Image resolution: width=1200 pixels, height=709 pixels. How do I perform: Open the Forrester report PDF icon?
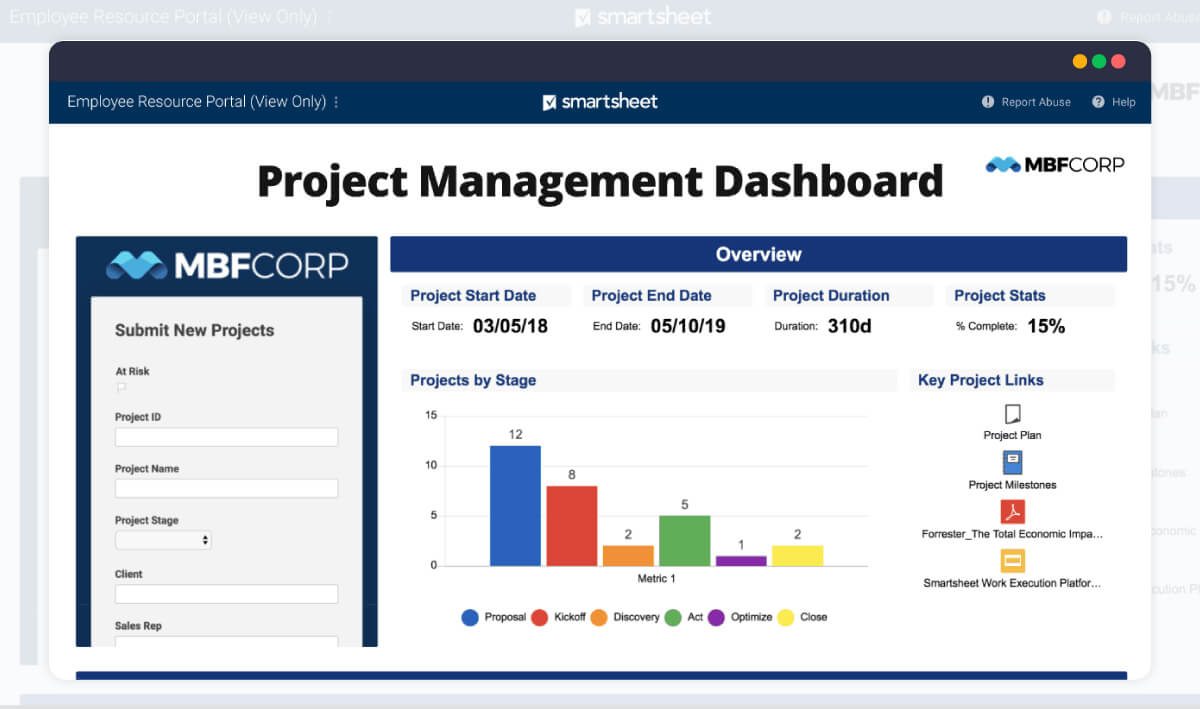[1013, 510]
